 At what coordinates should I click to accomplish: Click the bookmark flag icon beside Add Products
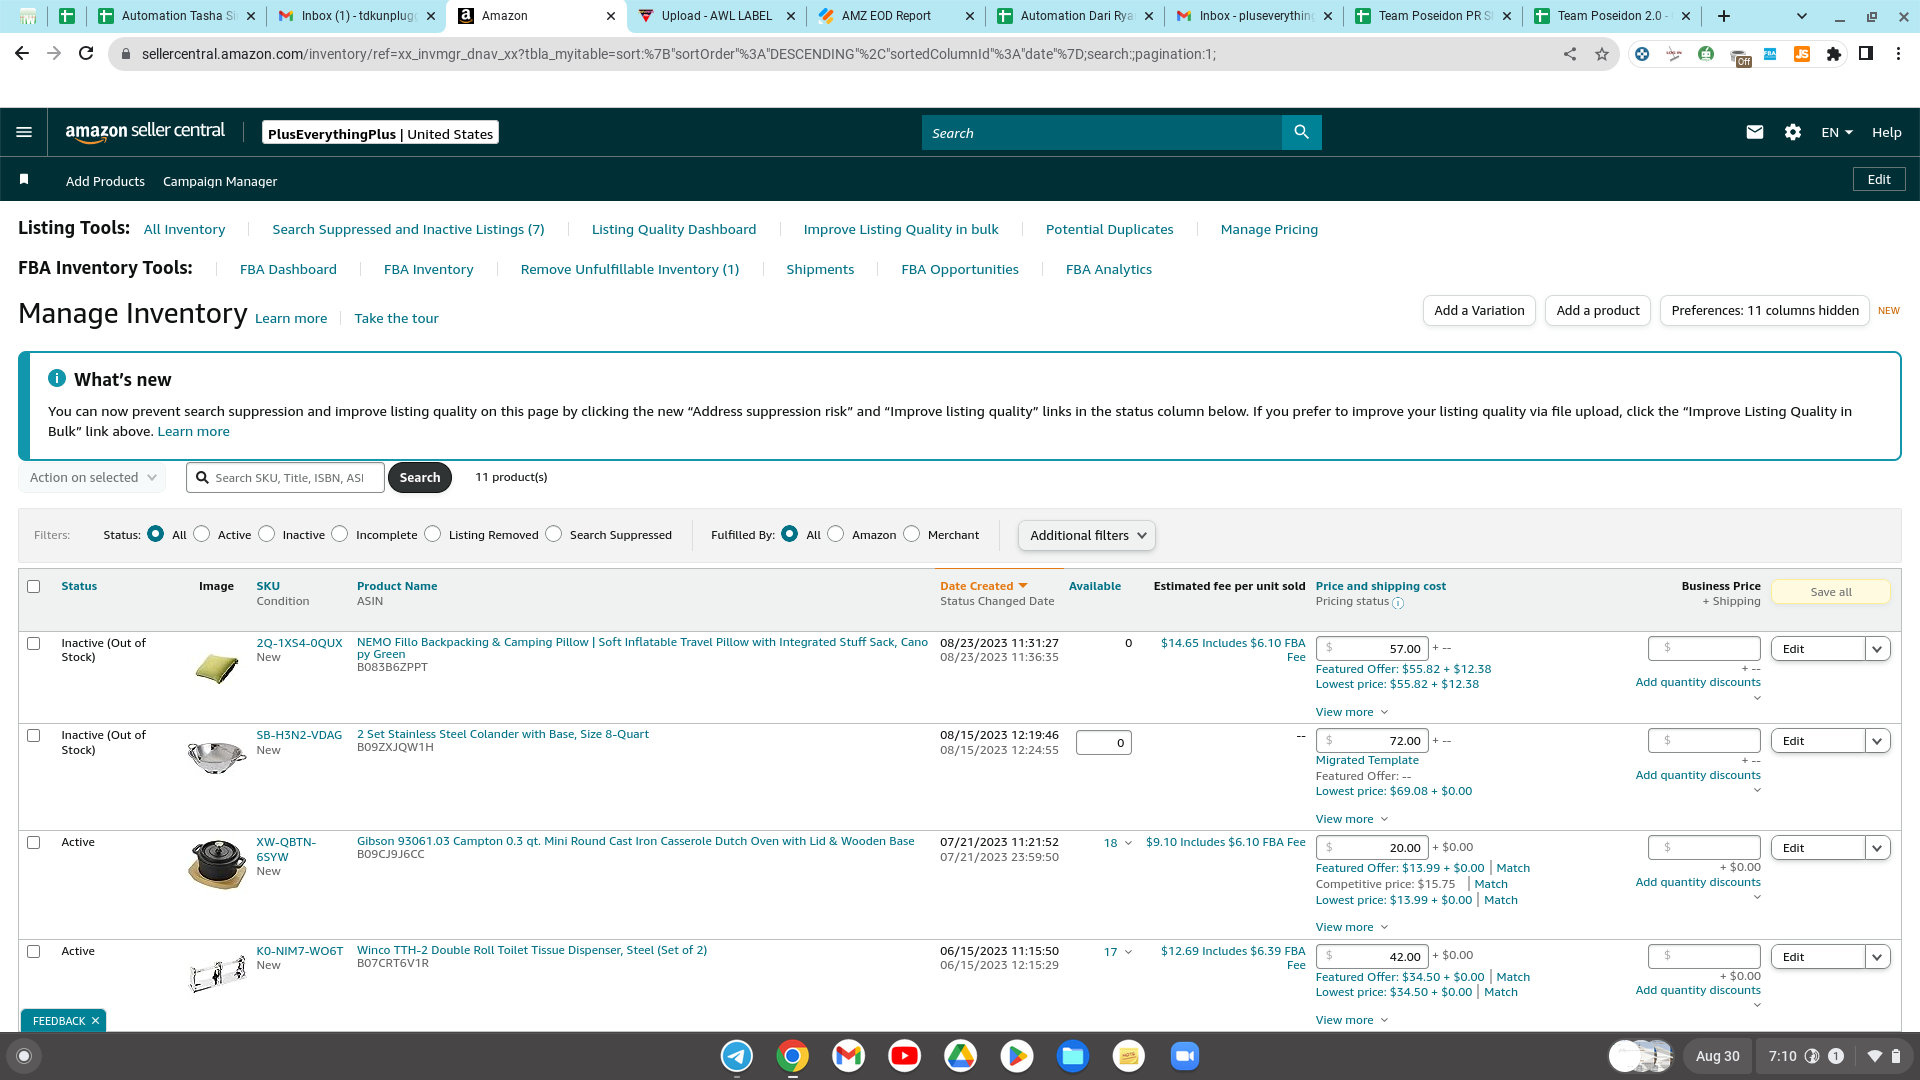(x=24, y=180)
